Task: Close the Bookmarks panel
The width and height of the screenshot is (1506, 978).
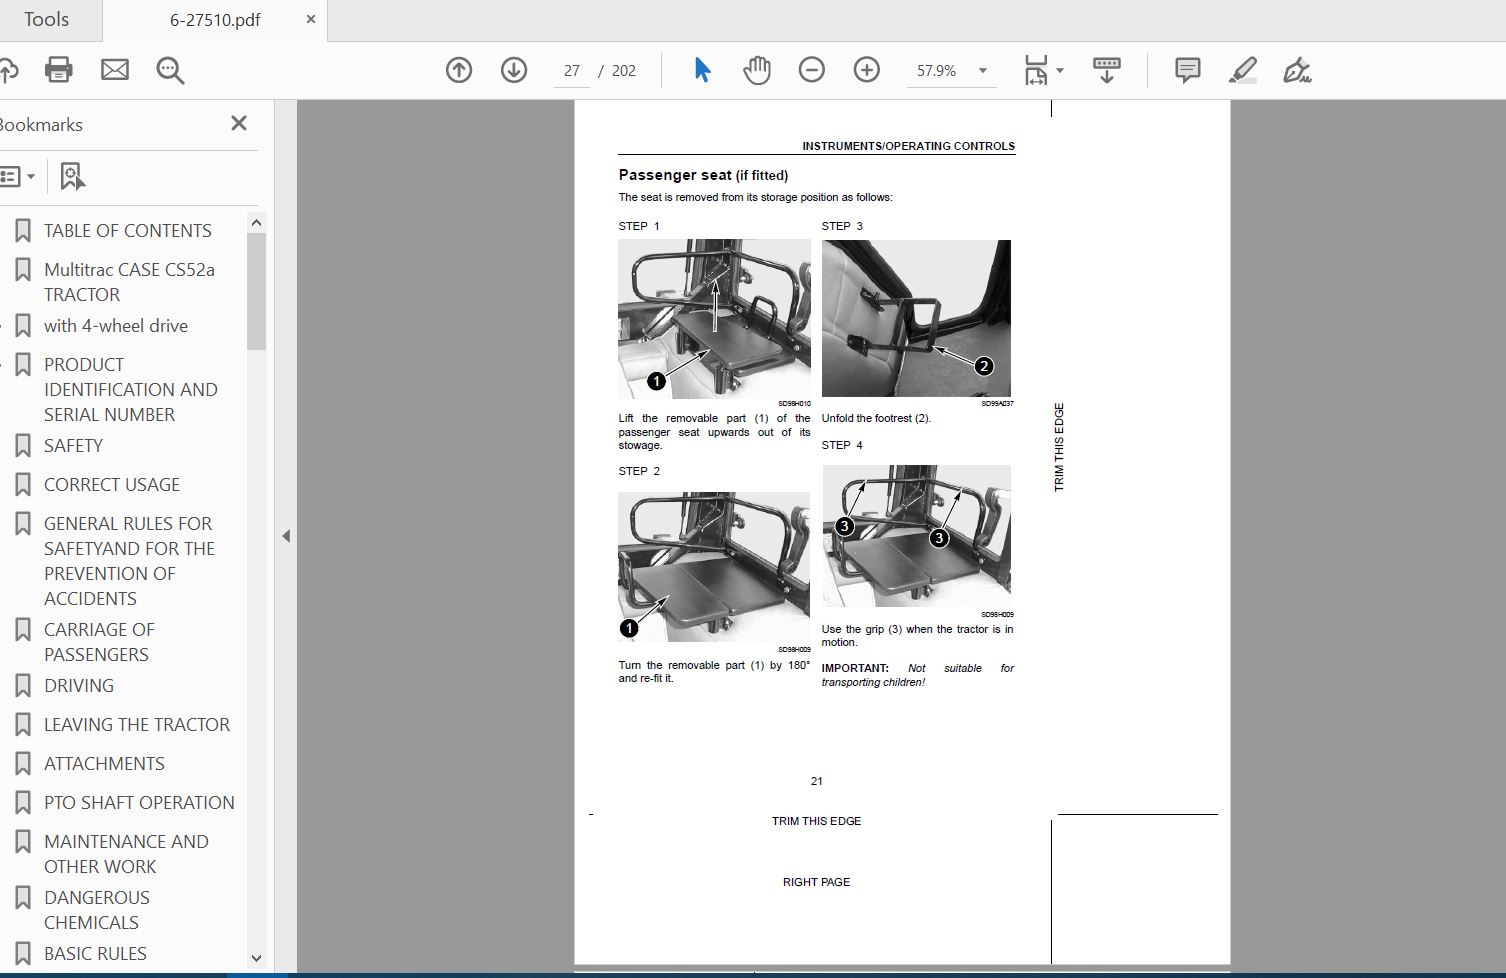Action: (238, 123)
